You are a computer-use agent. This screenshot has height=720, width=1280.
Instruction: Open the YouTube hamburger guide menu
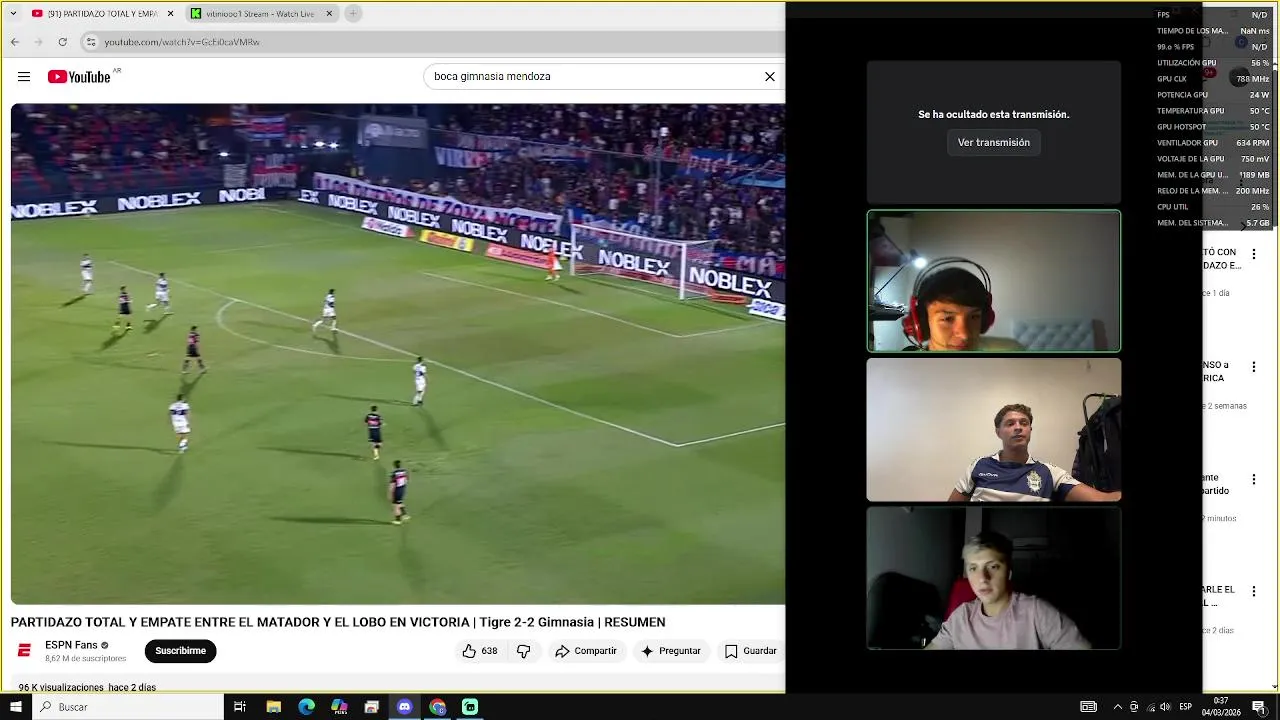coord(24,76)
